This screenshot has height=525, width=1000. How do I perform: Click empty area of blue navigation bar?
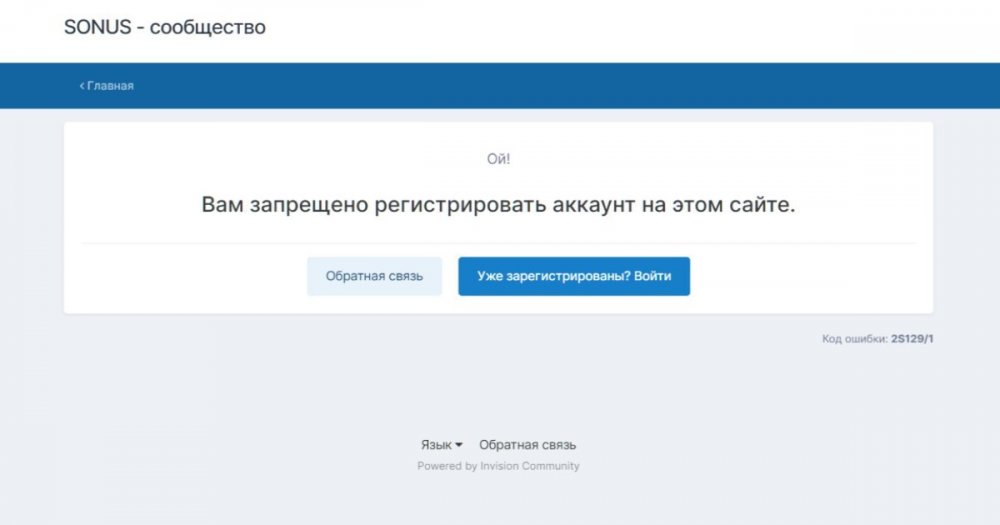600,86
